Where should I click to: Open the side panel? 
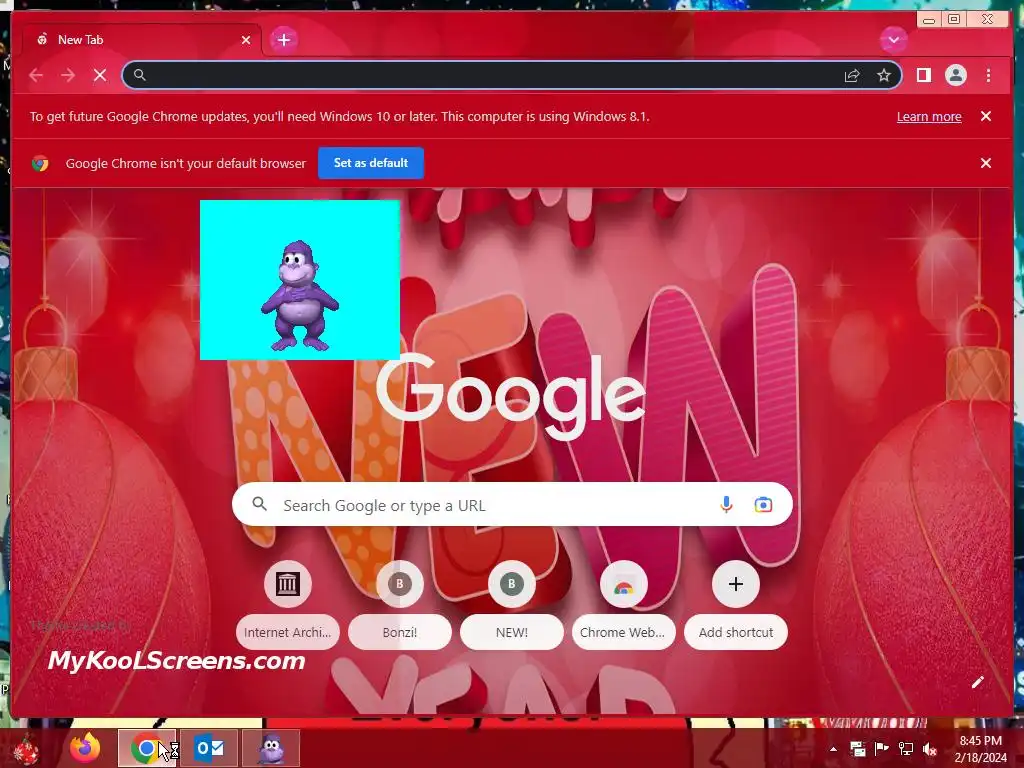(x=923, y=75)
